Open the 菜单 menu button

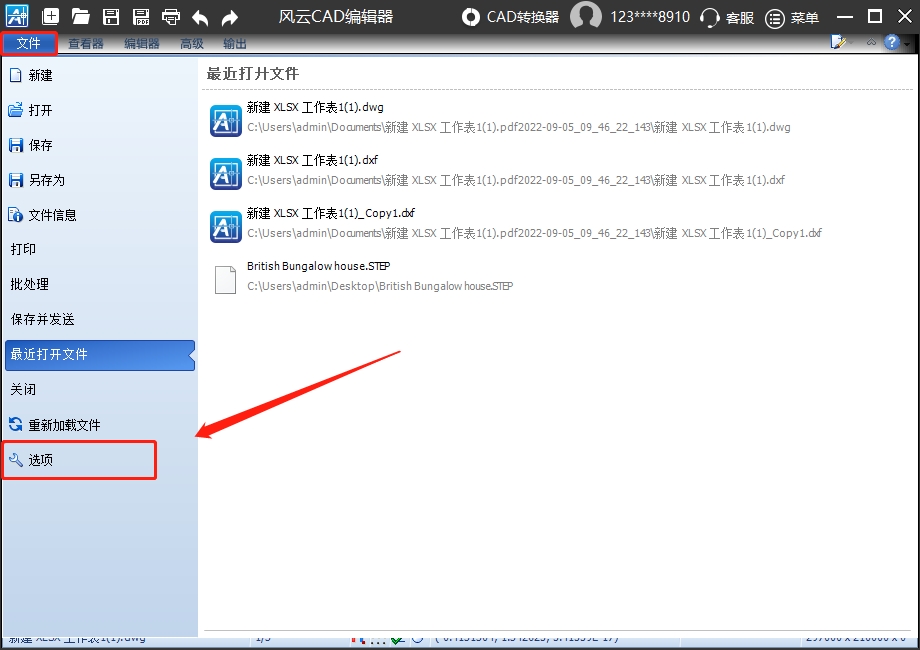792,17
